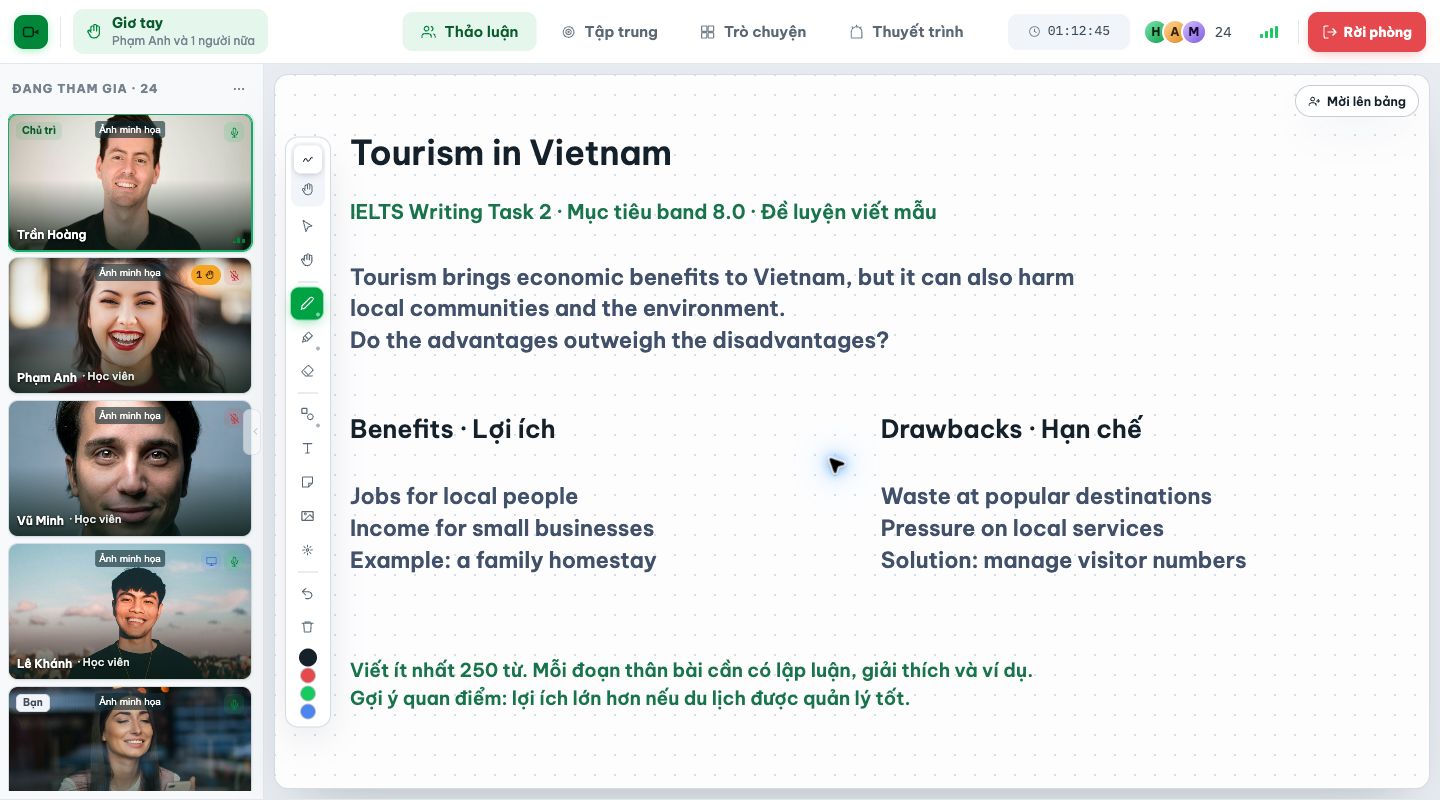Viewport: 1440px width, 800px height.
Task: Click 'Waste at popular destinations'
Action: click(x=1046, y=496)
